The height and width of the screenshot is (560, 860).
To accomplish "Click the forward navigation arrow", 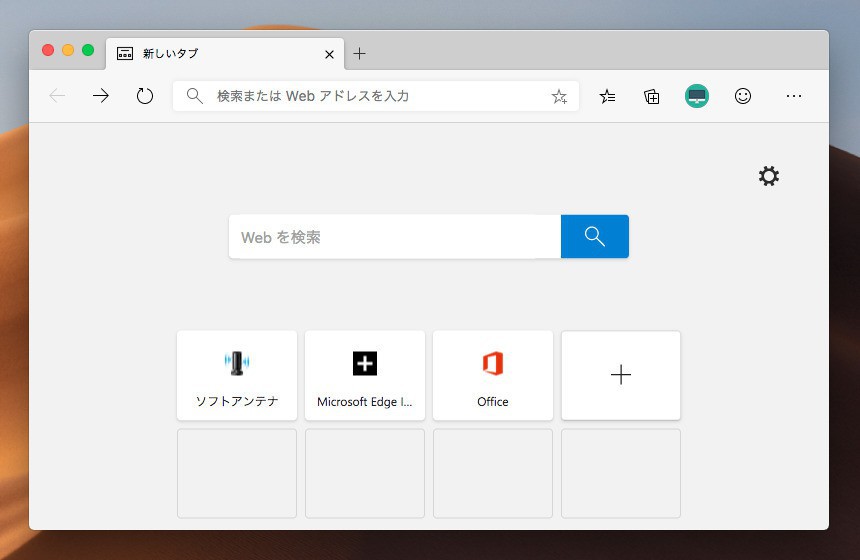I will click(101, 96).
